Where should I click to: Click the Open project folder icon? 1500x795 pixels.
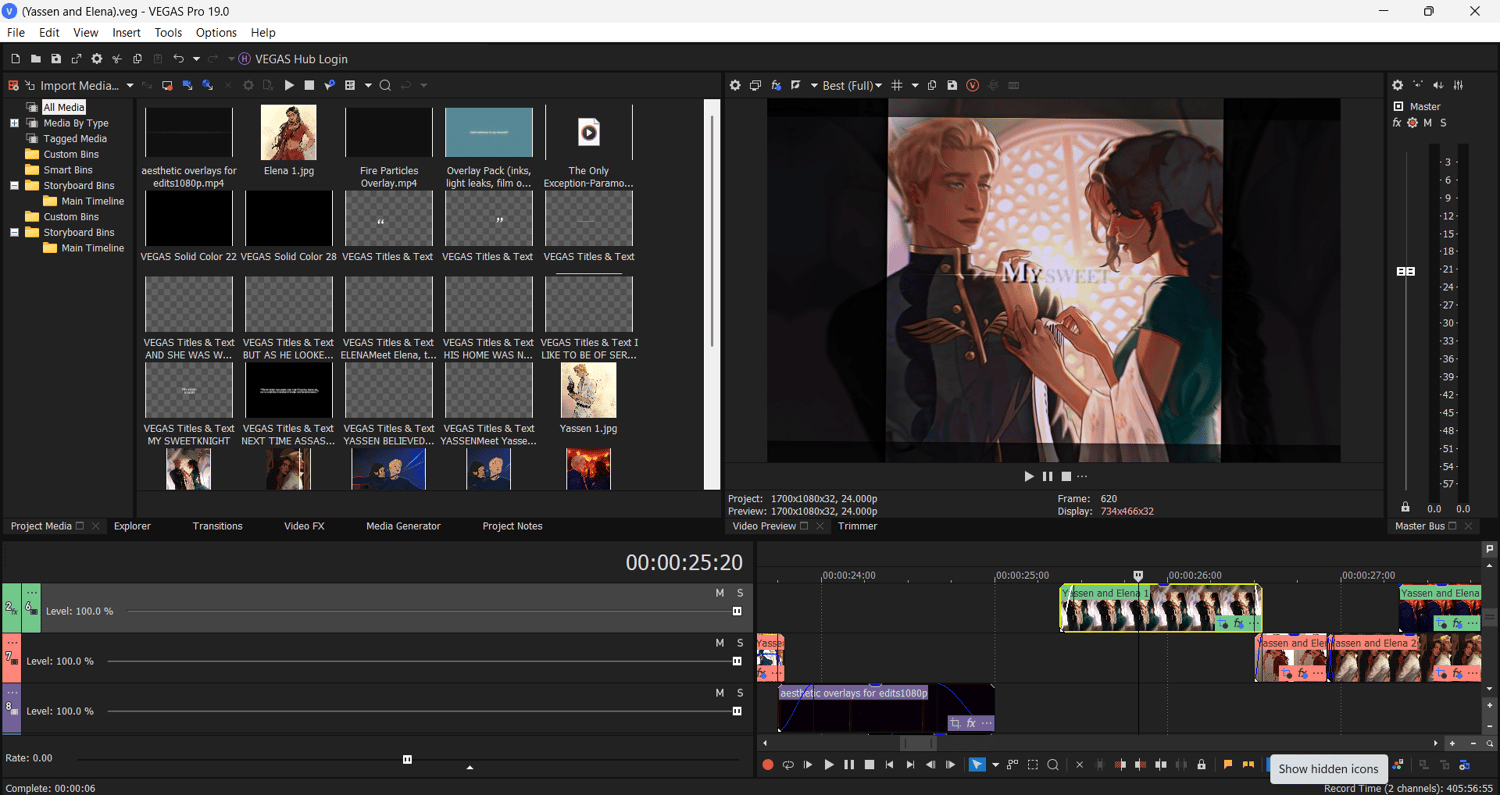click(x=35, y=59)
